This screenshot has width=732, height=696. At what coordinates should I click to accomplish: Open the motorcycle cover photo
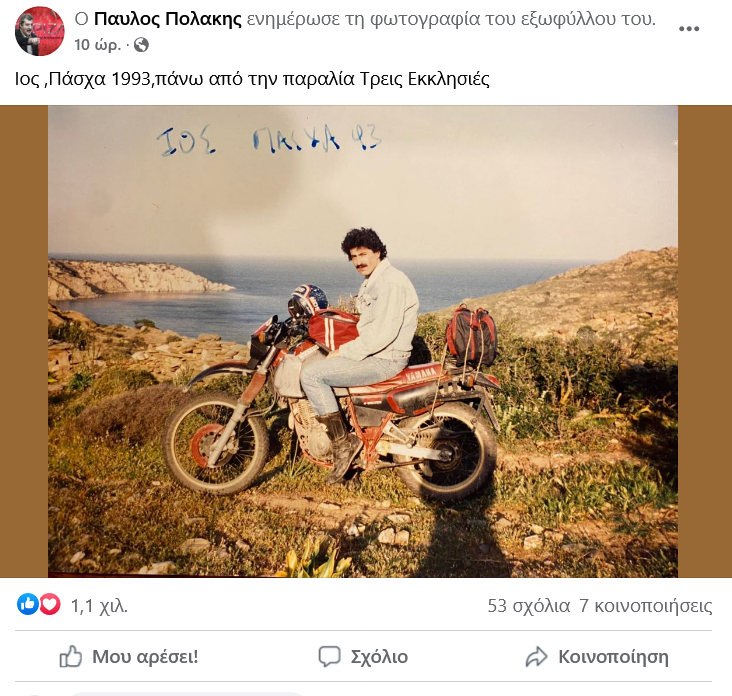(363, 341)
